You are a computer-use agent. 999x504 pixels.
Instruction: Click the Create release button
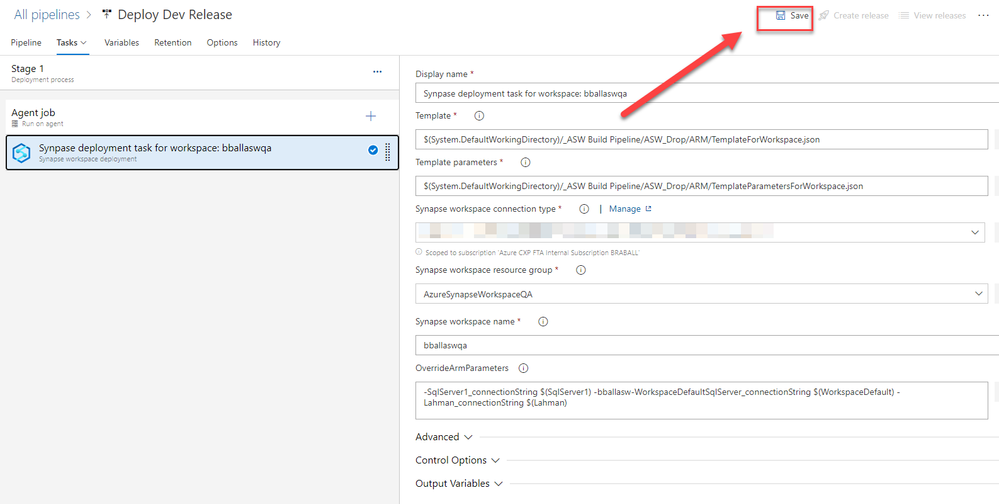(x=854, y=15)
